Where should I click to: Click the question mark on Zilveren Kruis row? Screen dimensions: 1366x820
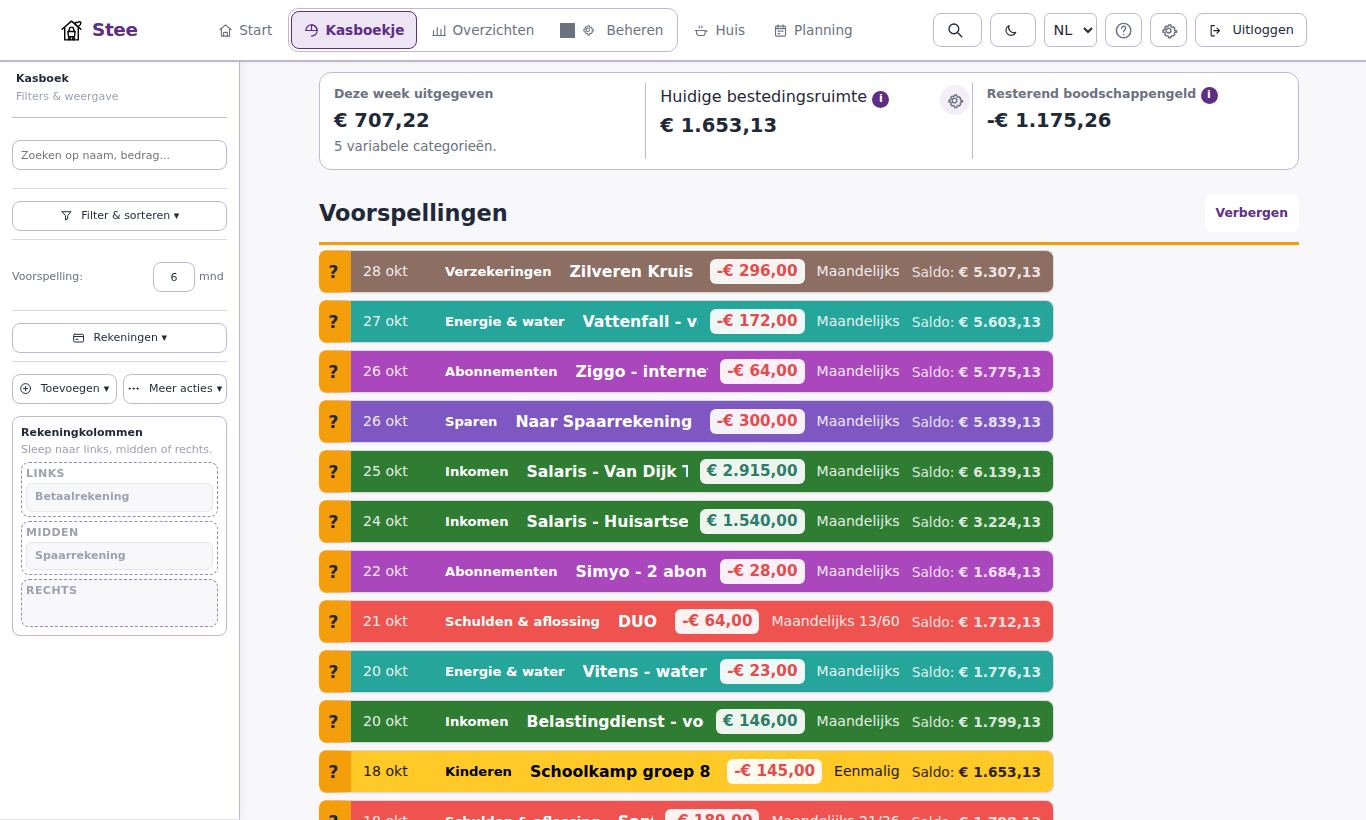[334, 271]
